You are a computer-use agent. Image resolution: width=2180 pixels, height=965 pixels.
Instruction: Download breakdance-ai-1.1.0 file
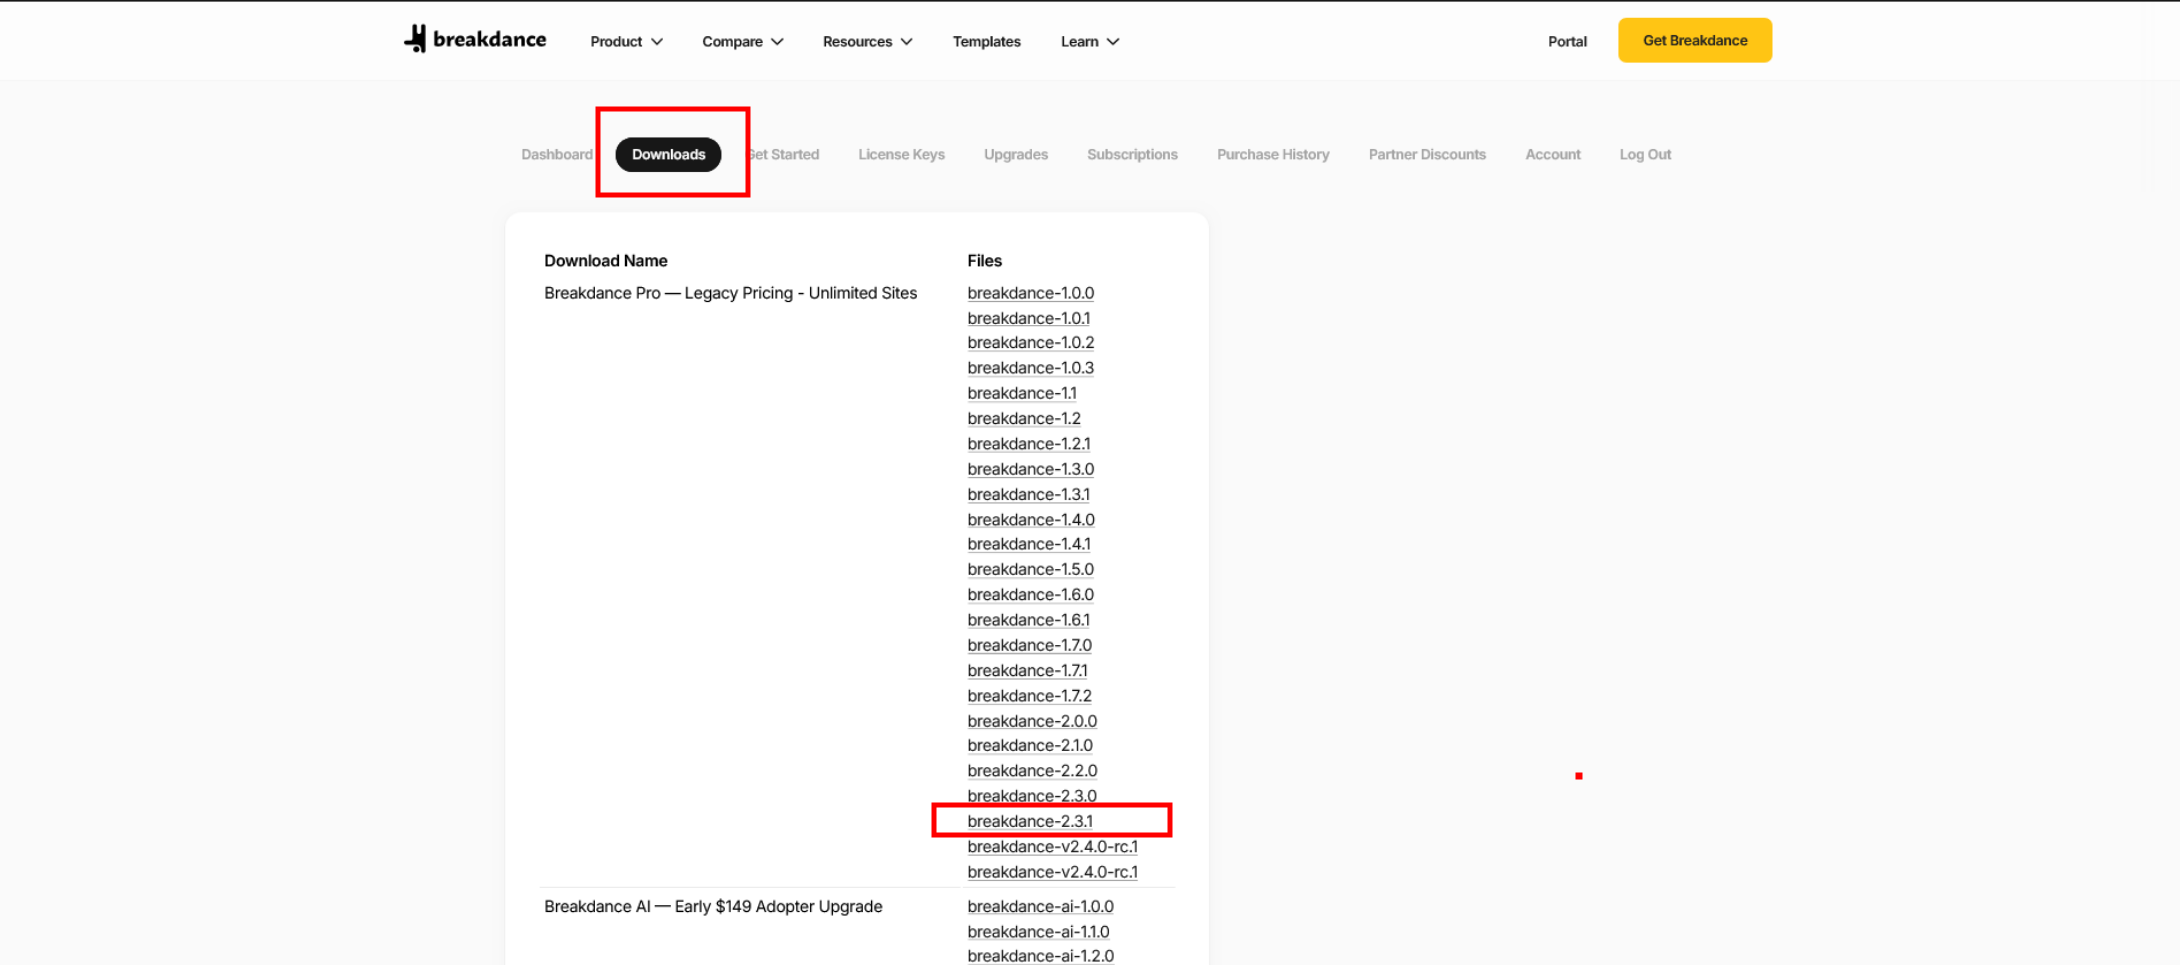click(x=1038, y=931)
